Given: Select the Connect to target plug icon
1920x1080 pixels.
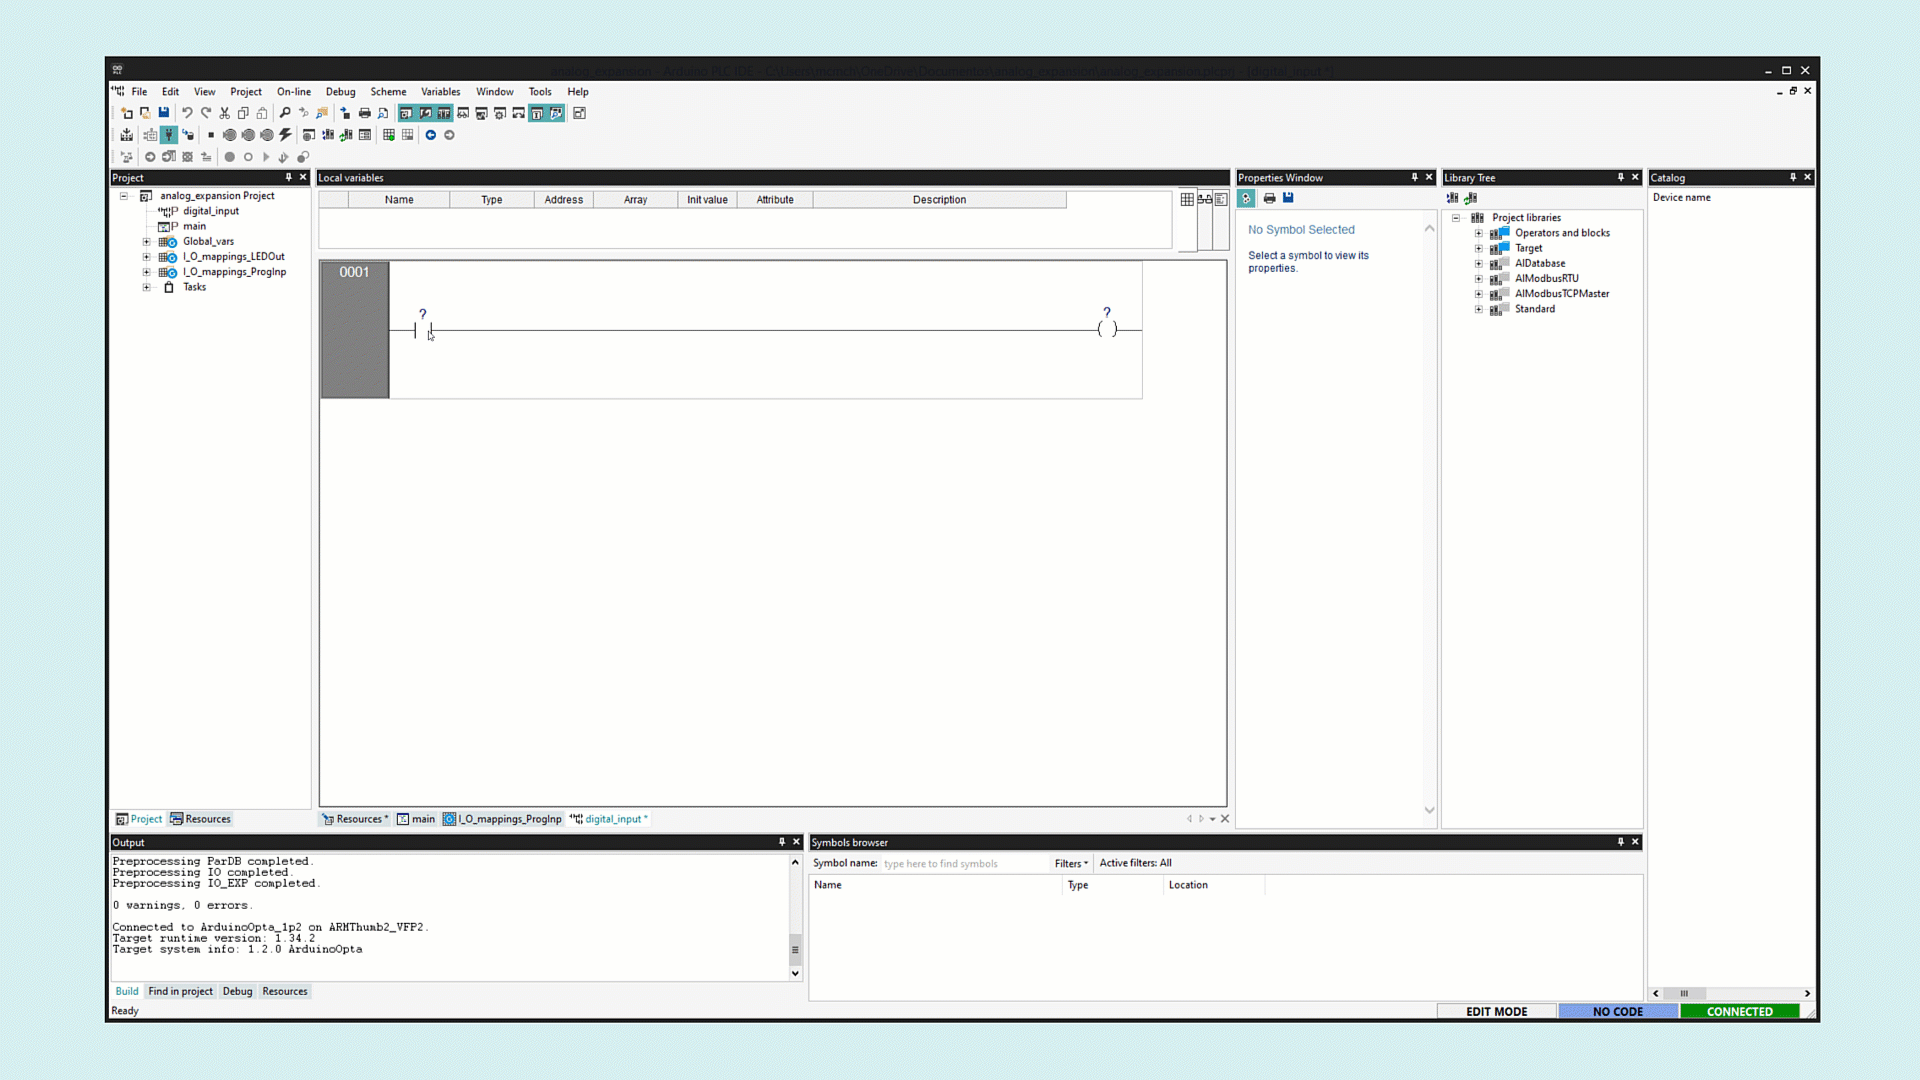Looking at the screenshot, I should (168, 135).
